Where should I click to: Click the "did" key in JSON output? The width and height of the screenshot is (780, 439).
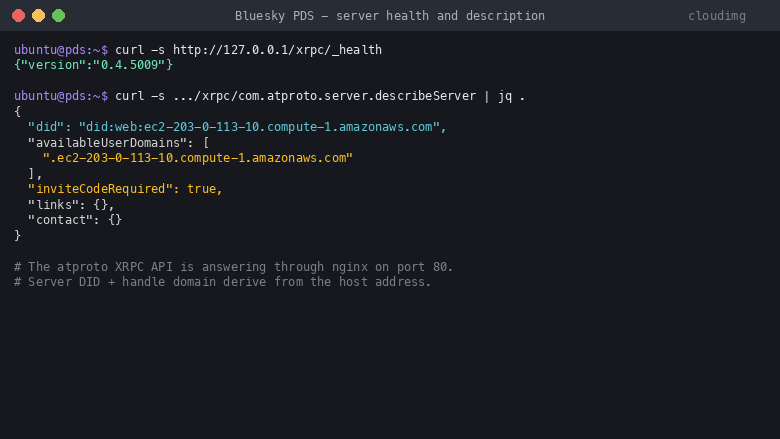click(46, 127)
